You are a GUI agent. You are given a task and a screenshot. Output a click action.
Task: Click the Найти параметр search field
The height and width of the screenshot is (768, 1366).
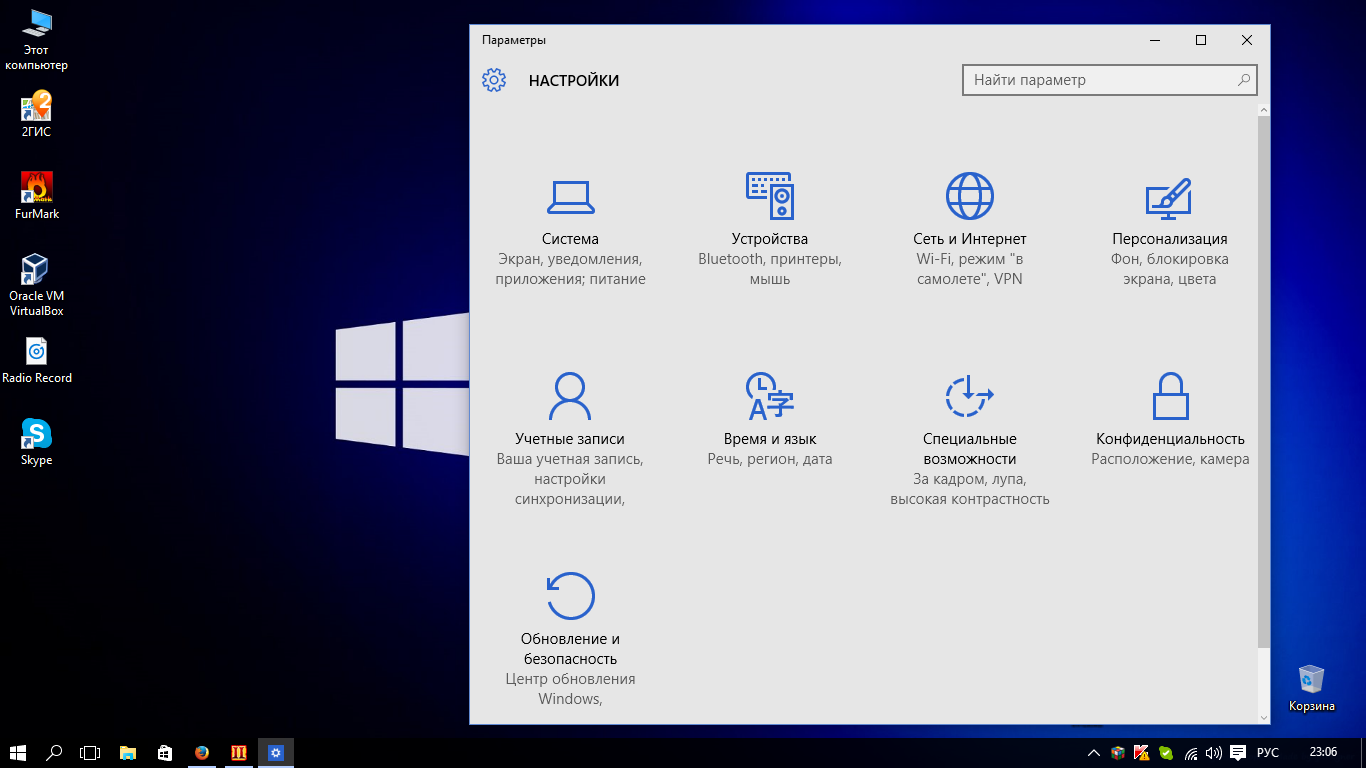click(x=1100, y=80)
